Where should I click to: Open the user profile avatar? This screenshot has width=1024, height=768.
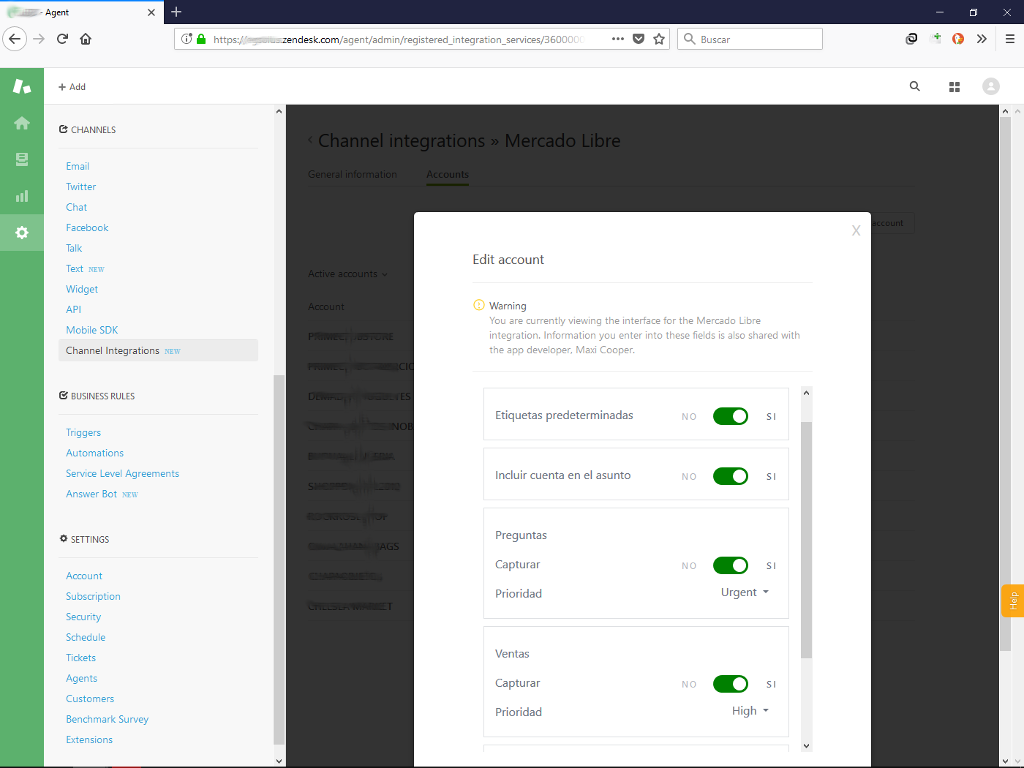(991, 87)
